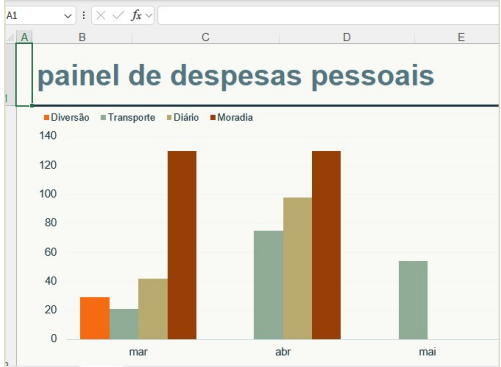Click the 0 value on vertical axis
The width and height of the screenshot is (501, 367).
click(54, 338)
